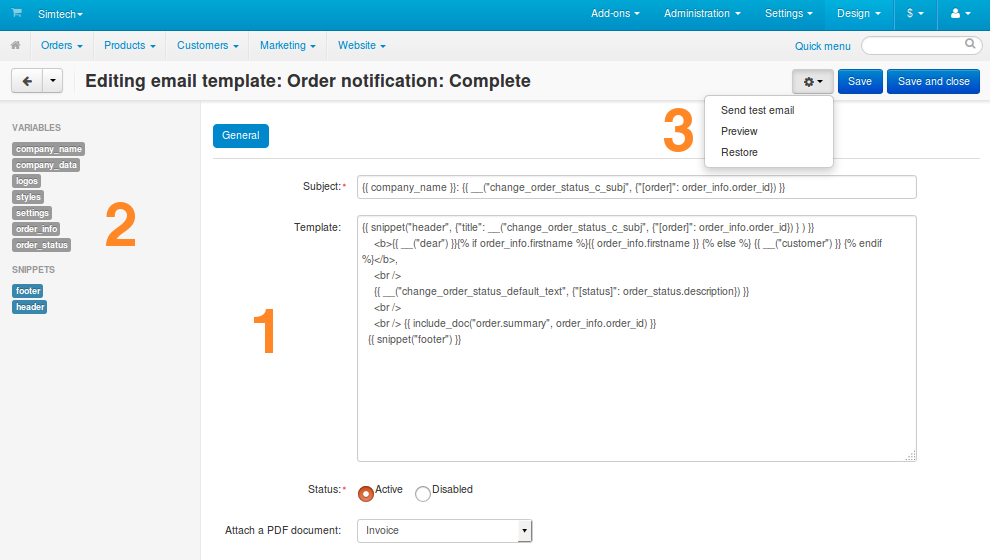Open the home dashboard icon
This screenshot has height=560, width=990.
click(x=15, y=45)
